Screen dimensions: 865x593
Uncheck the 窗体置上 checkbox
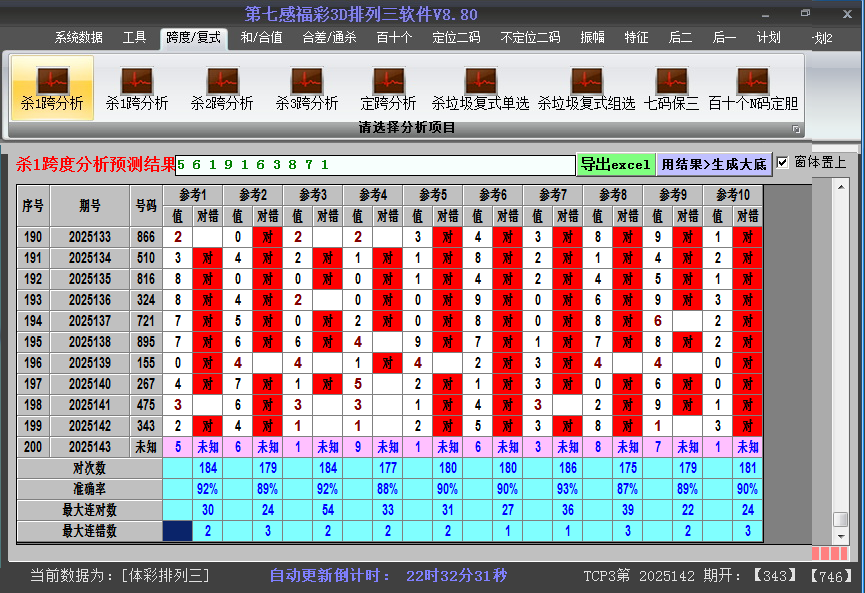click(x=783, y=162)
